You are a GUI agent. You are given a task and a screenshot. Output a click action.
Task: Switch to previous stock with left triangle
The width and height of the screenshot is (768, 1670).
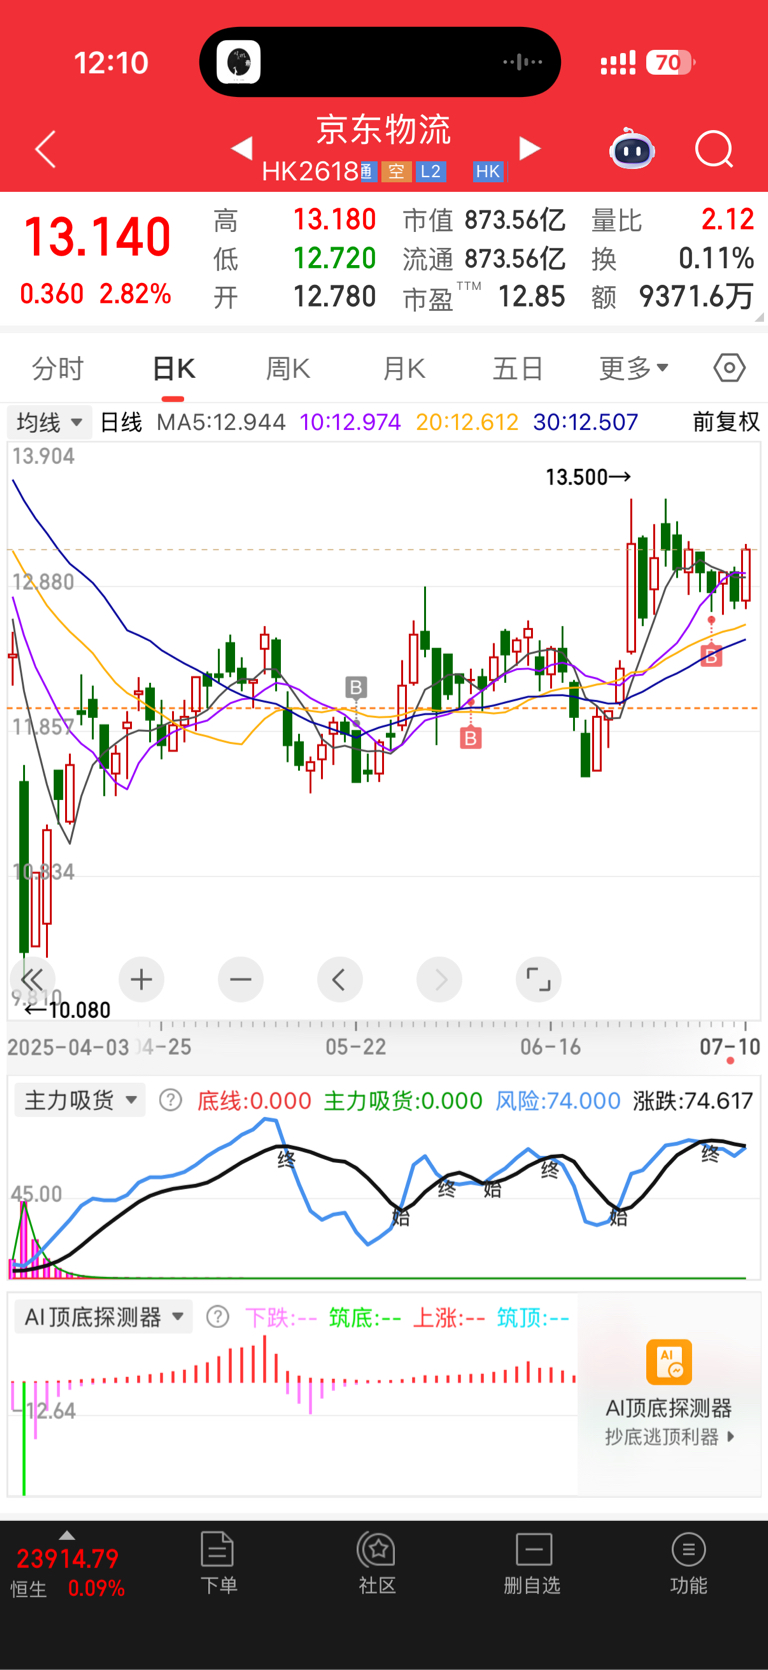pyautogui.click(x=241, y=149)
